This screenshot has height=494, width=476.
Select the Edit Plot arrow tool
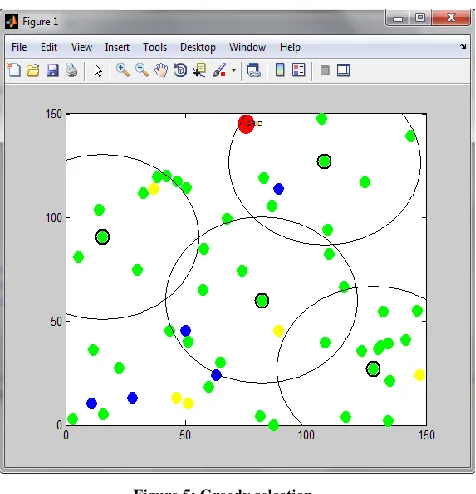click(98, 71)
